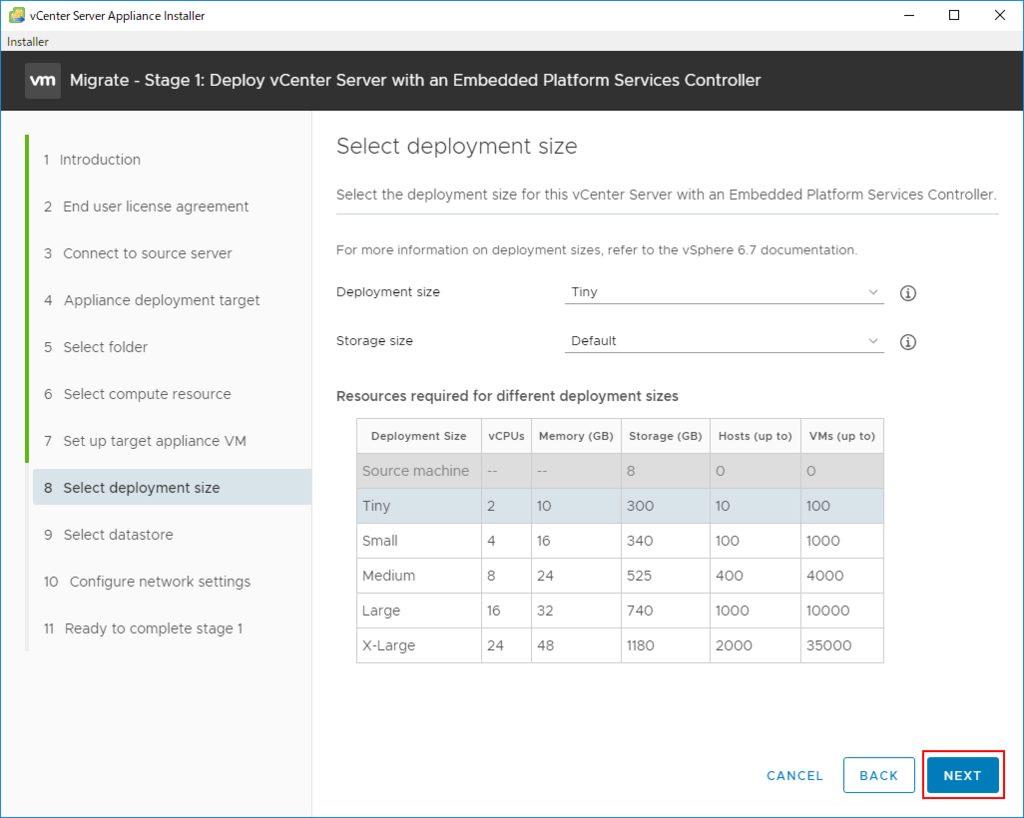Click the CANCEL button
1024x818 pixels.
[x=794, y=775]
